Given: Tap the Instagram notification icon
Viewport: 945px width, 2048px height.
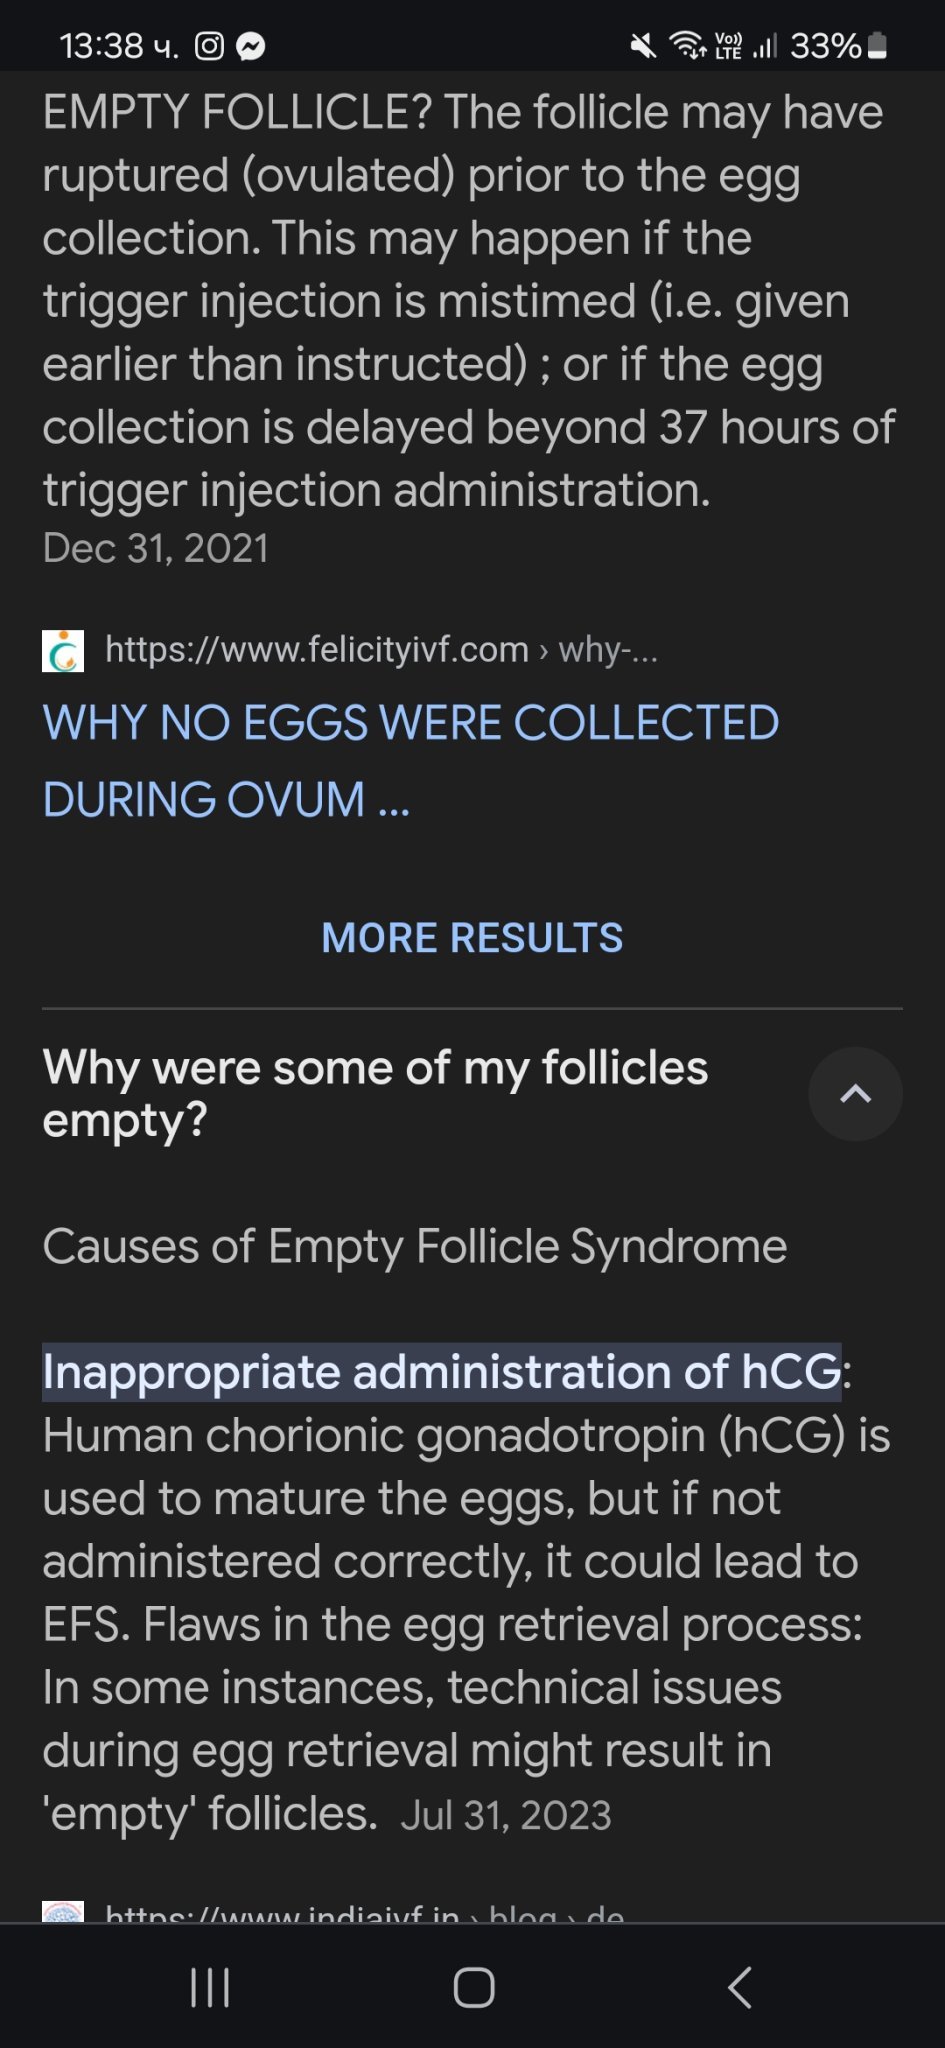Looking at the screenshot, I should pyautogui.click(x=209, y=46).
